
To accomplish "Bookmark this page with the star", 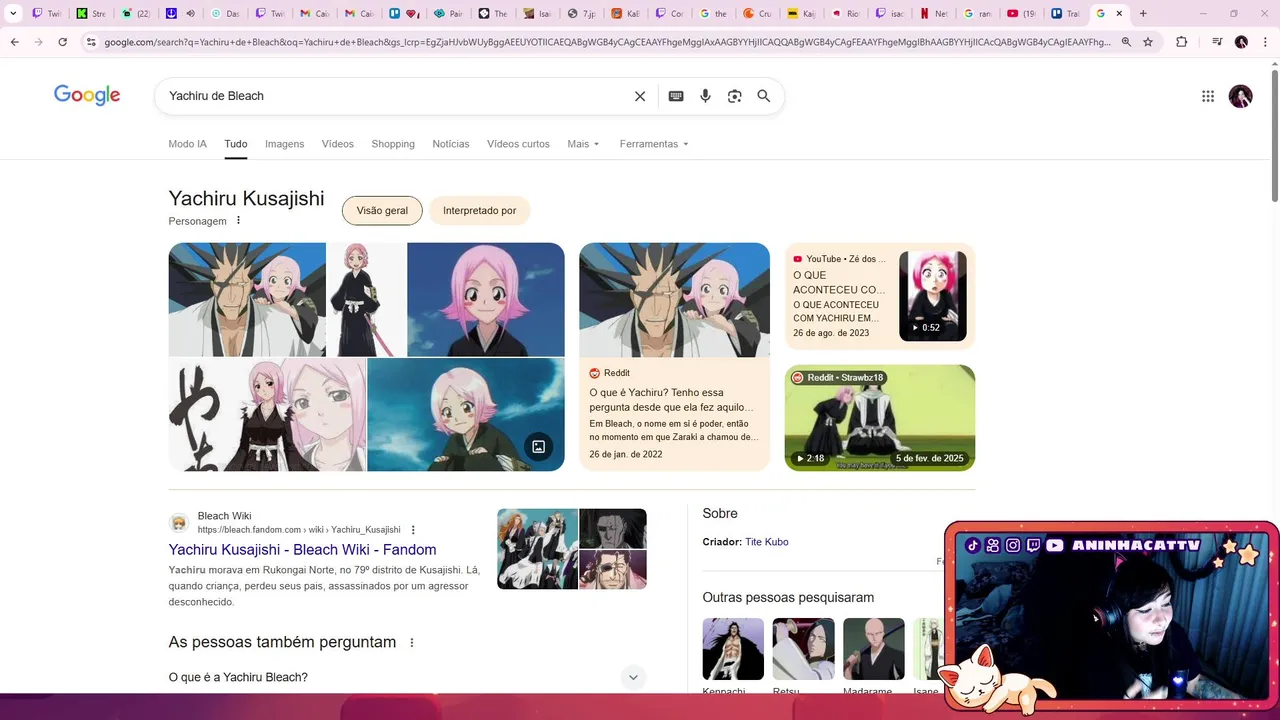I will point(1148,42).
